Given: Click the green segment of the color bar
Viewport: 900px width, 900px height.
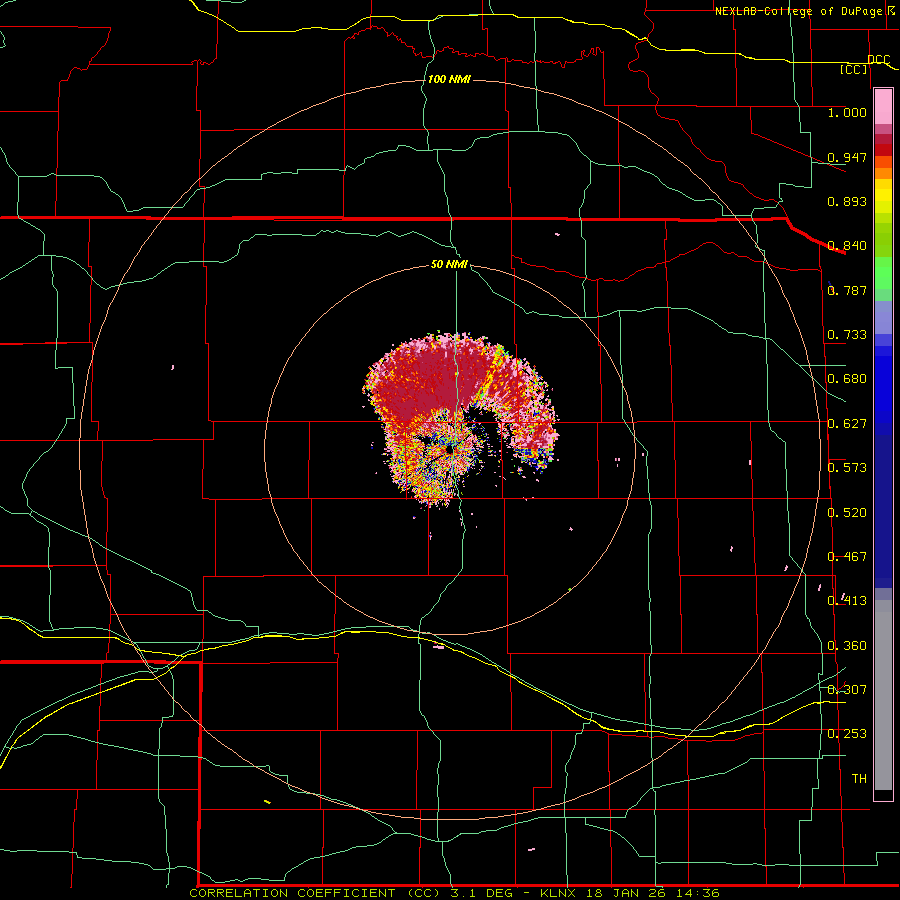Looking at the screenshot, I should click(x=883, y=274).
